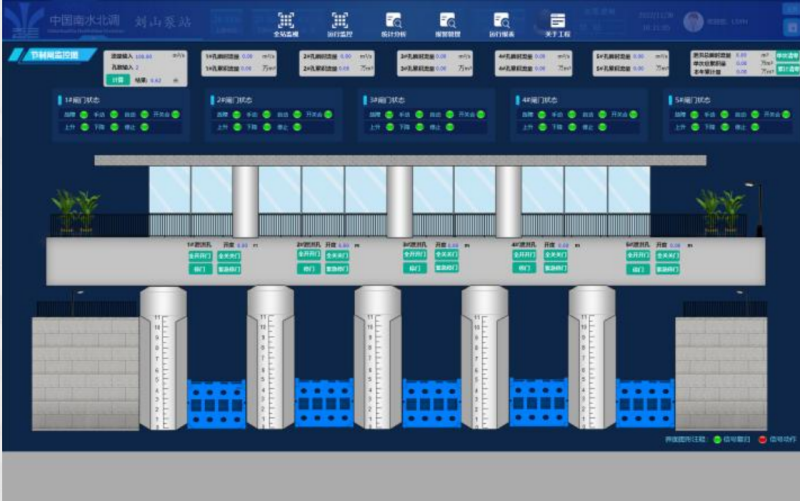Click the South-to-North Water Diversion logo
This screenshot has height=501, width=800.
point(21,22)
